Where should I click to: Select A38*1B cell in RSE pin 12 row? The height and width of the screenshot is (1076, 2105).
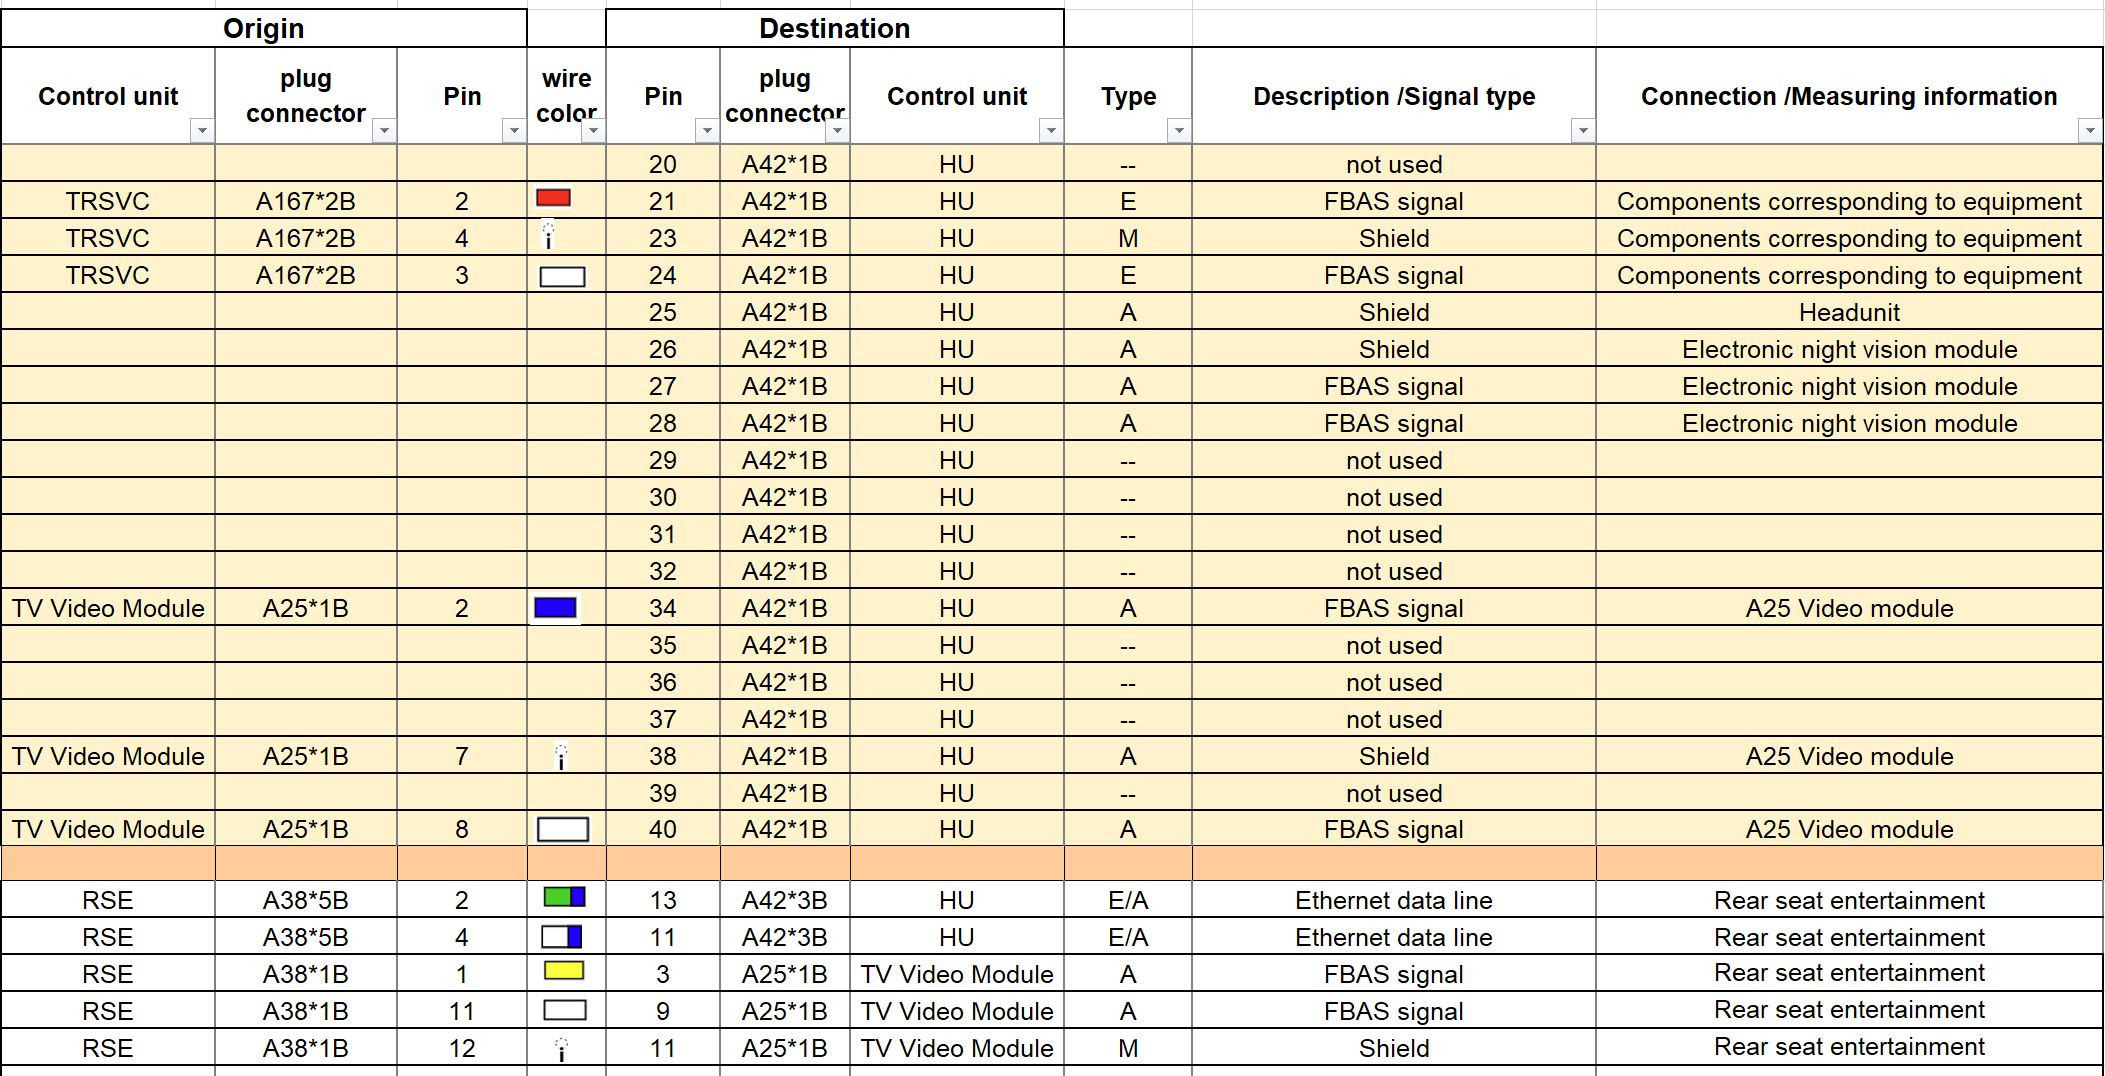point(306,1048)
